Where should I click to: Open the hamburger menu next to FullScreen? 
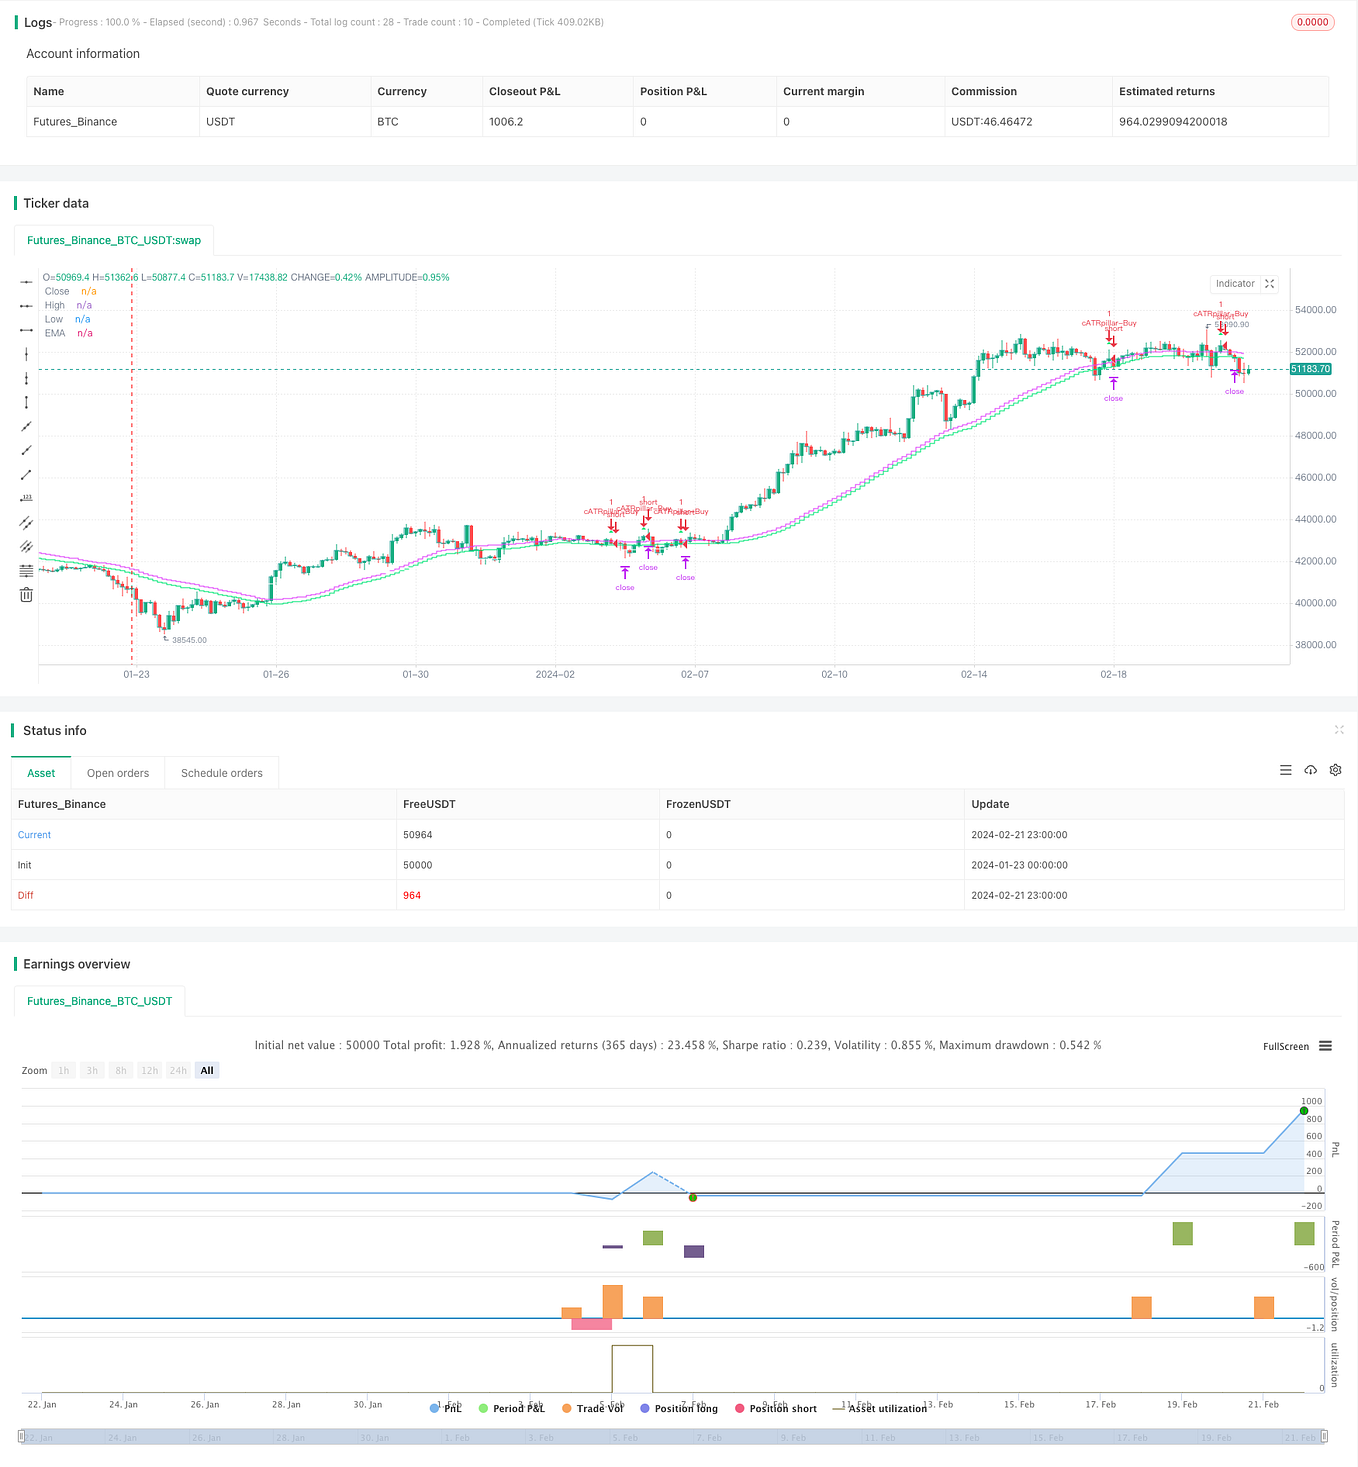coord(1325,1046)
